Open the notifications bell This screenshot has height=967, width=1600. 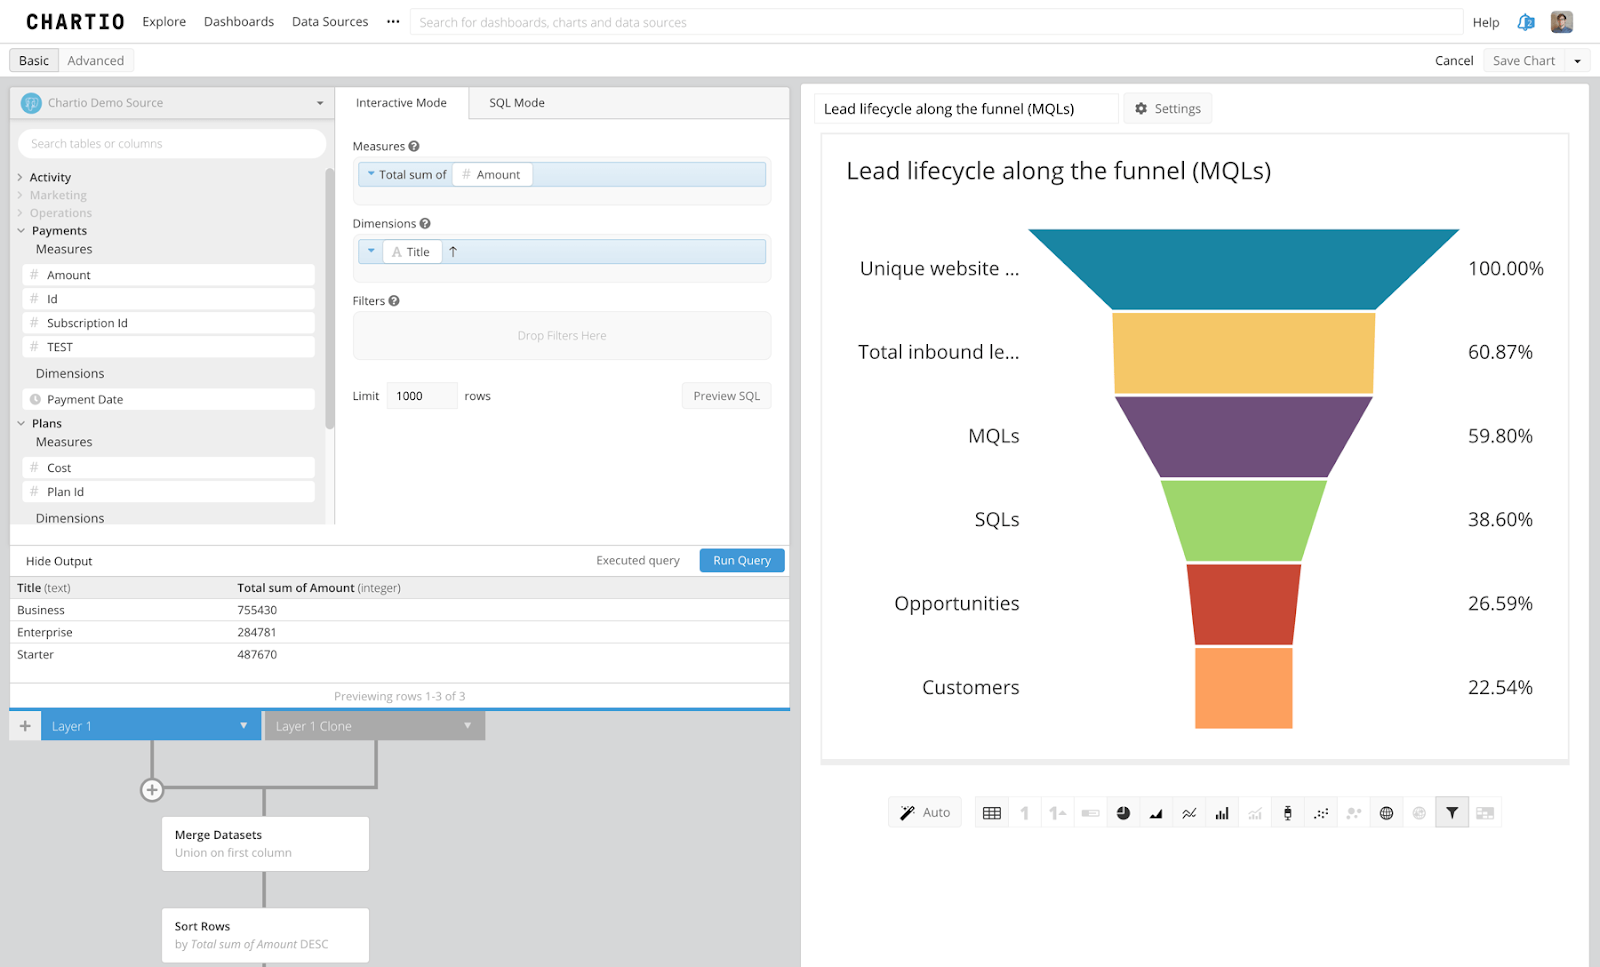(1524, 21)
